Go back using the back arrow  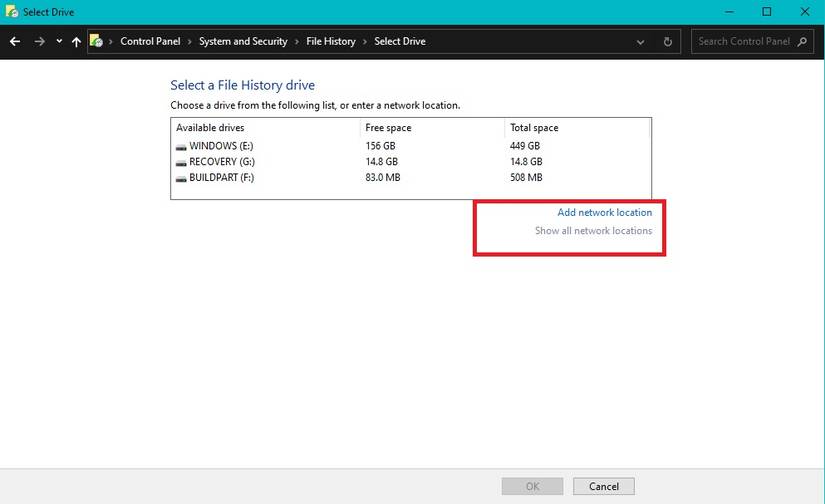15,42
